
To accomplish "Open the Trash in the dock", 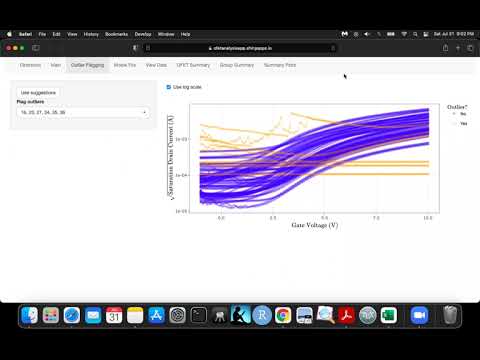I will pyautogui.click(x=450, y=315).
